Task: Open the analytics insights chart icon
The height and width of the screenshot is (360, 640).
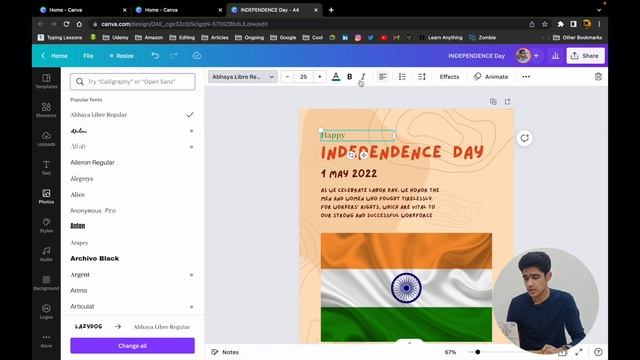Action: click(x=556, y=56)
